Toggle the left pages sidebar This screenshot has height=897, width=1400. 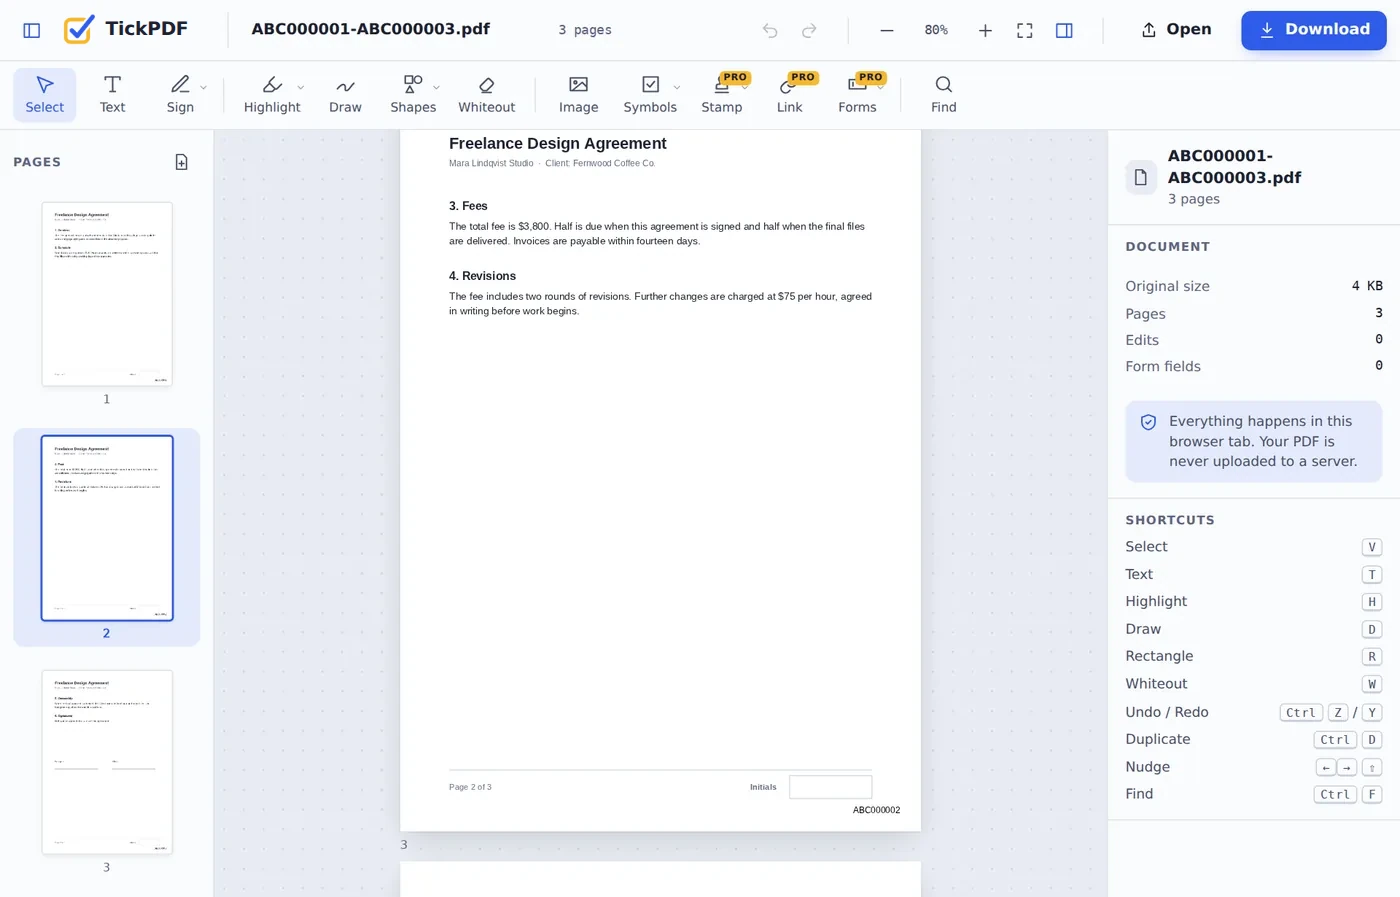click(x=32, y=30)
